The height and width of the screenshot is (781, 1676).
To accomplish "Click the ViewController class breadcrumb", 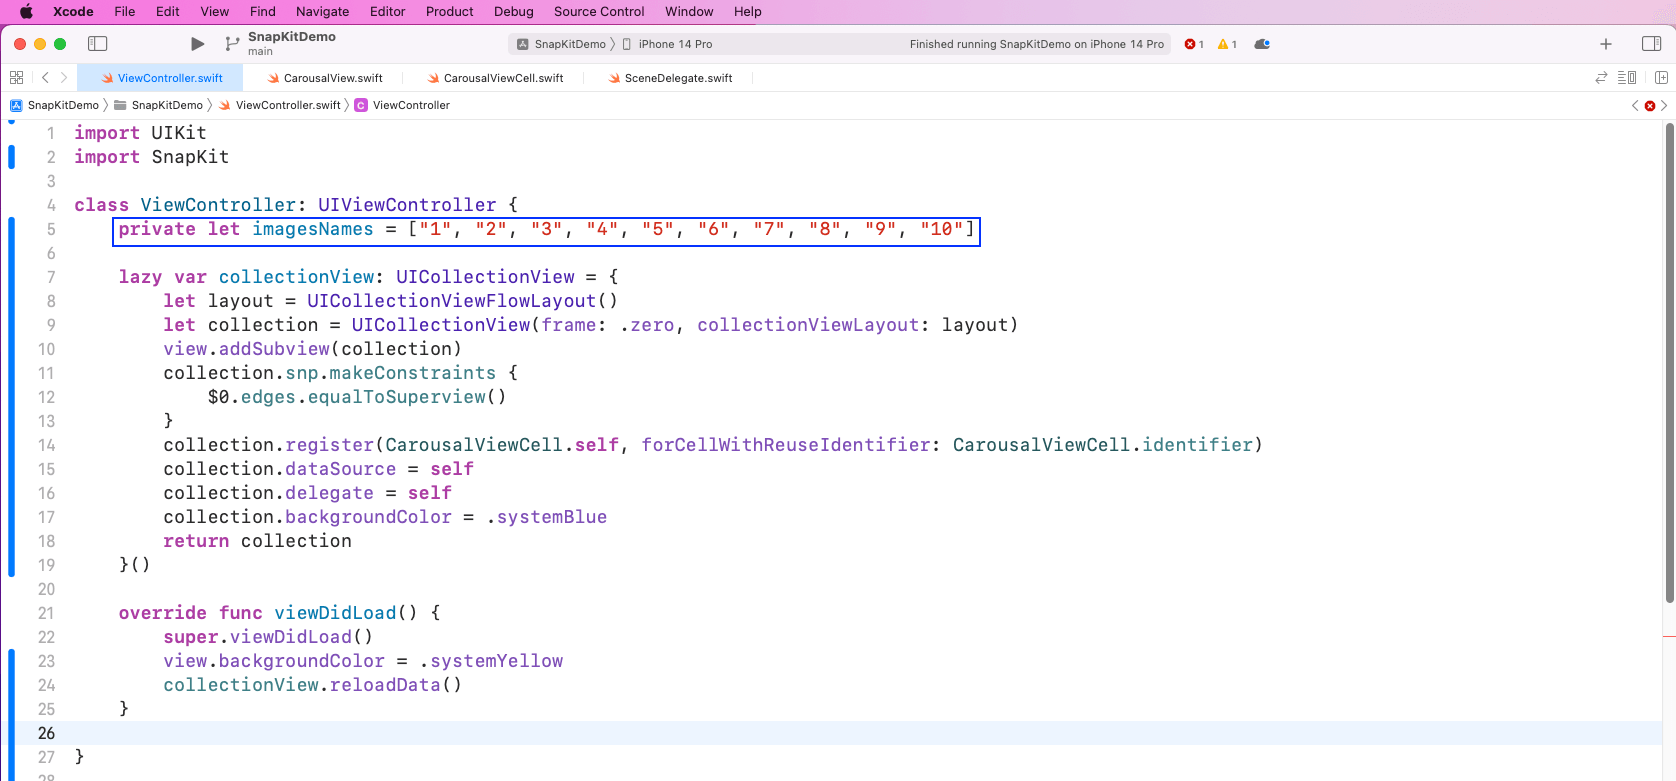I will (410, 105).
